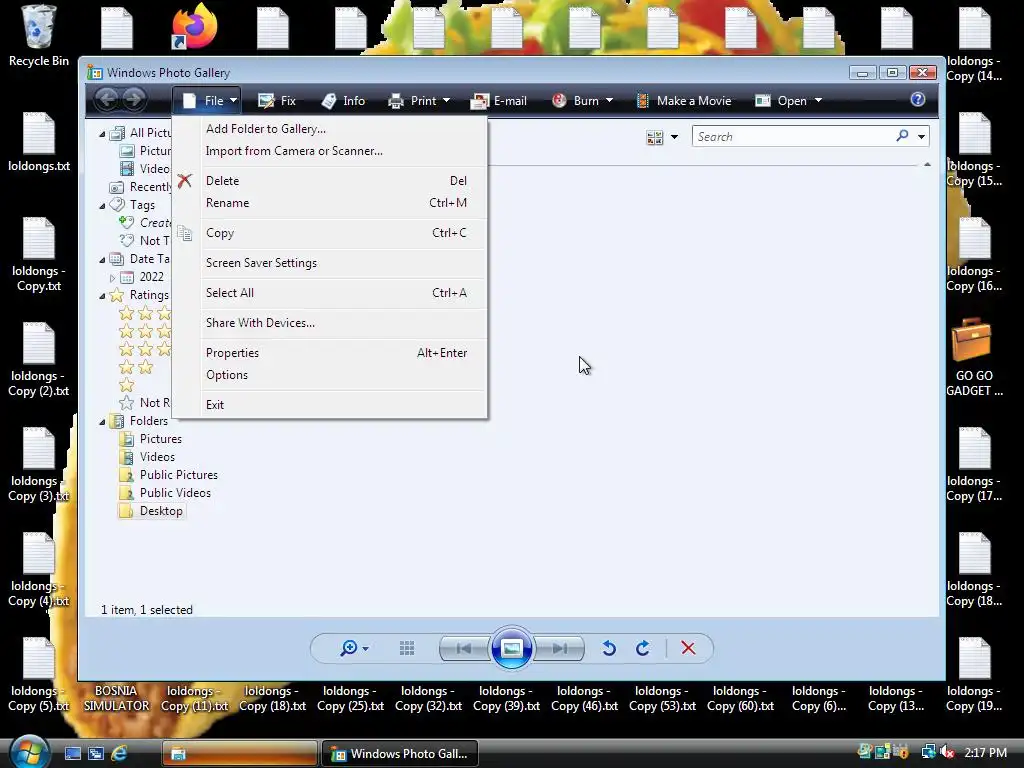Select the 2022 date item
This screenshot has height=768, width=1024.
point(142,277)
